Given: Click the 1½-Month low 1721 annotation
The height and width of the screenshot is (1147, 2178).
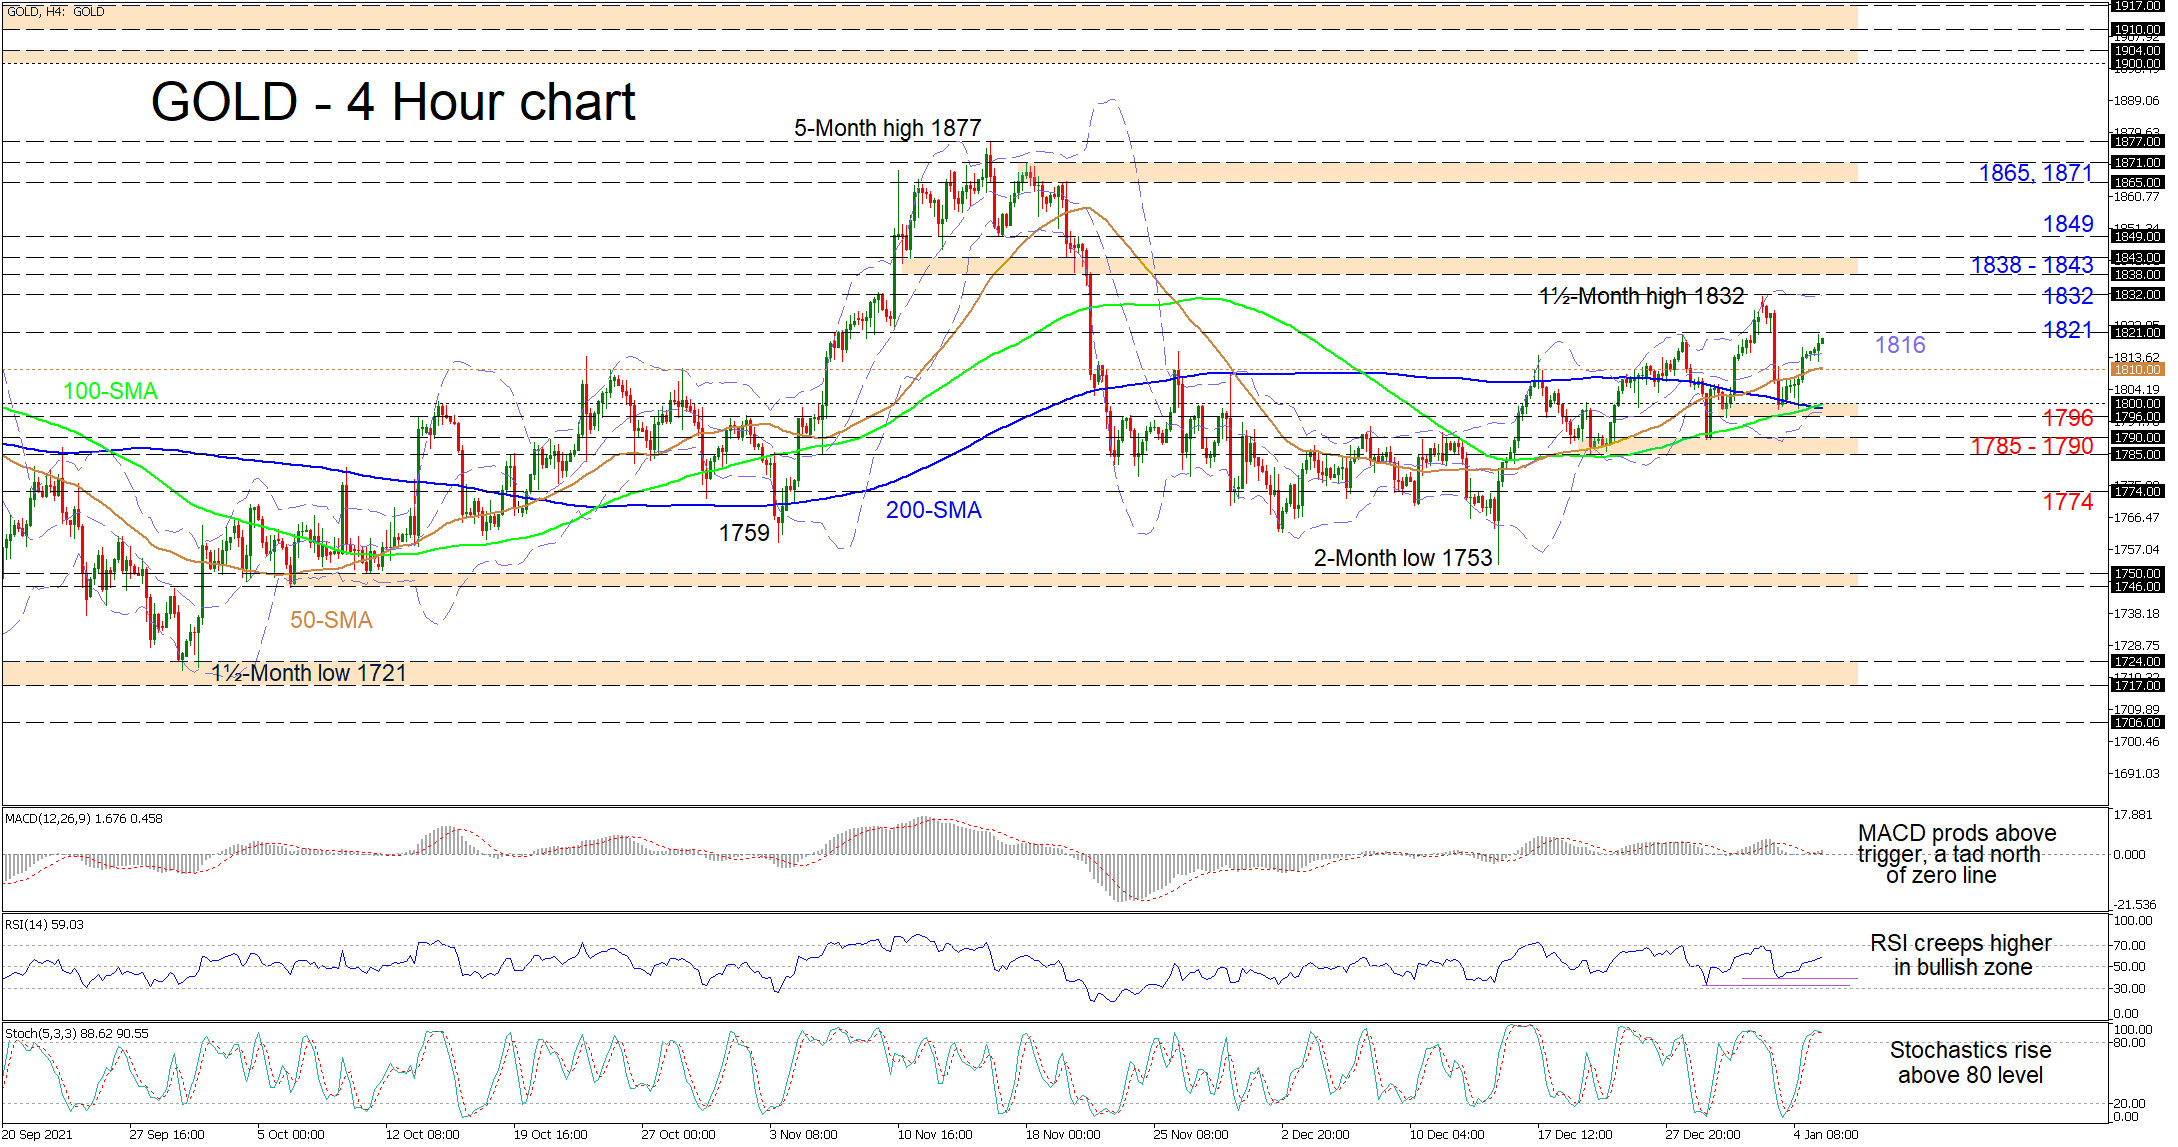Looking at the screenshot, I should pos(309,673).
